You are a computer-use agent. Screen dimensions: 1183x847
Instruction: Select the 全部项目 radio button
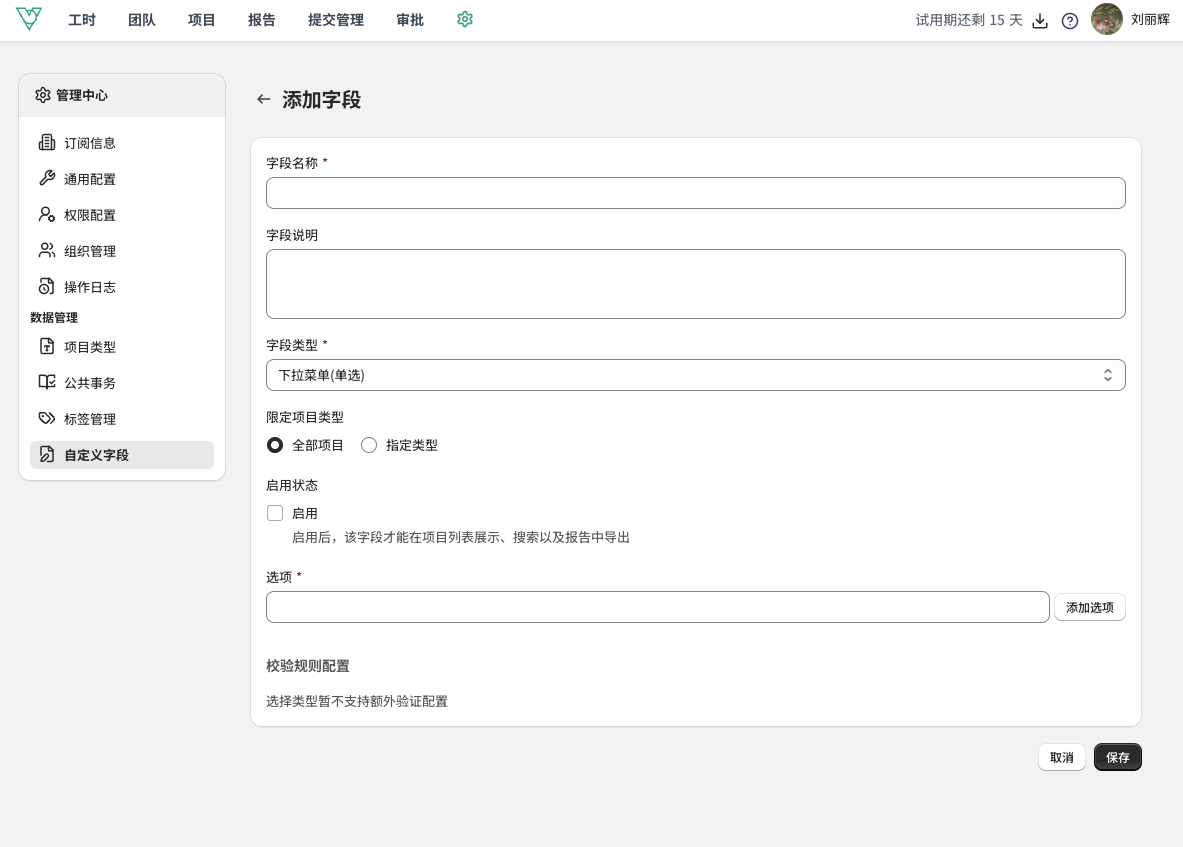(275, 445)
